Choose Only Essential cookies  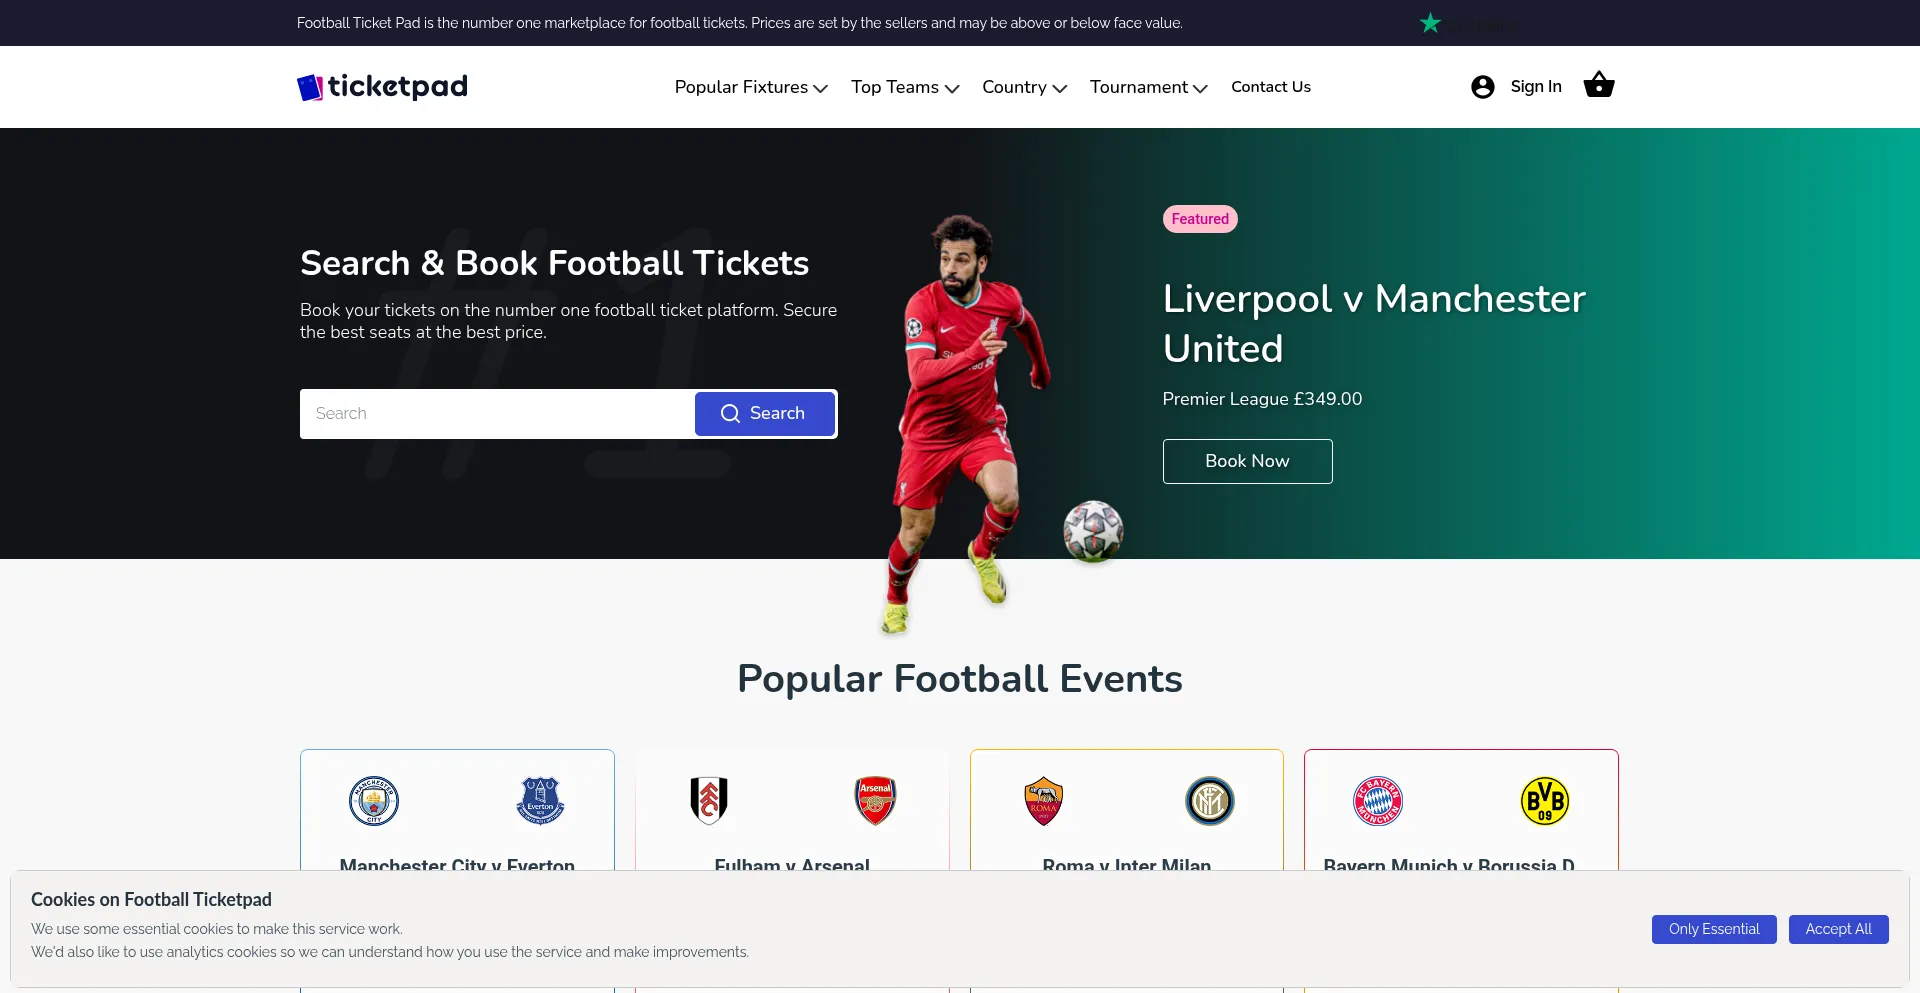coord(1713,929)
